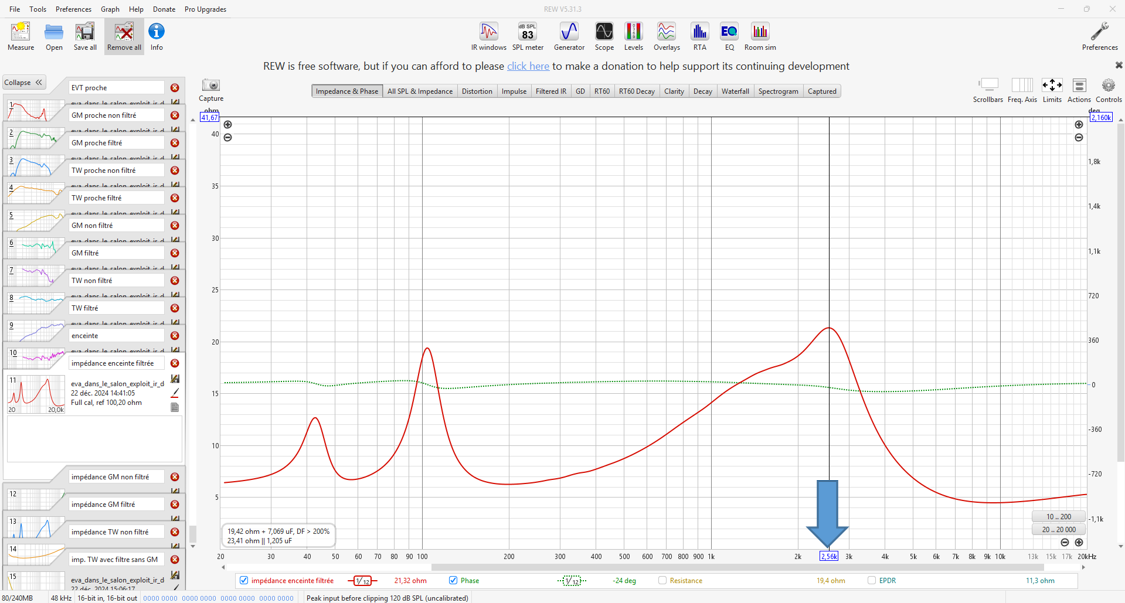Set frequency range to 20 .. 20 000
This screenshot has height=603, width=1125.
pos(1058,530)
